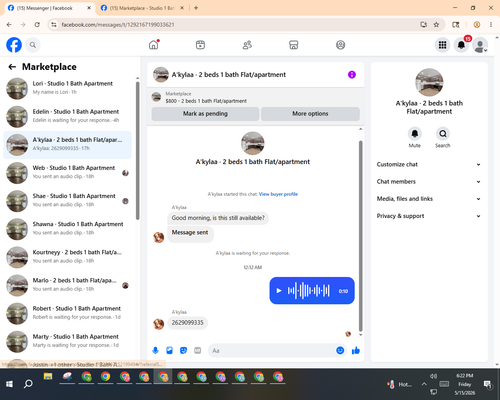The image size is (500, 400).
Task: Open Robert Studio 1 Bath Apartment chat
Action: (x=67, y=314)
